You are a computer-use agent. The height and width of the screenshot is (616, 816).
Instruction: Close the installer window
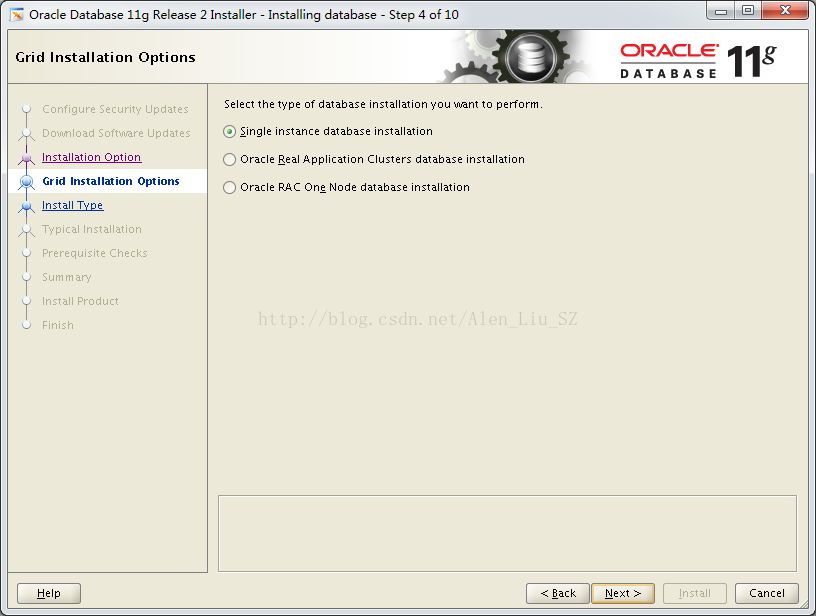coord(786,11)
